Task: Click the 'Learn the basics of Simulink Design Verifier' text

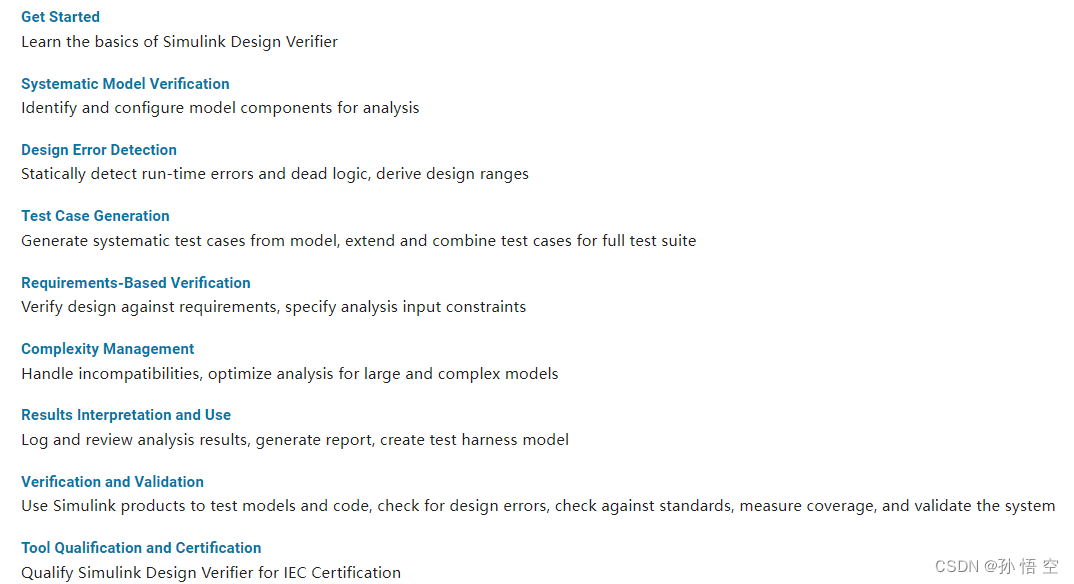Action: [179, 42]
